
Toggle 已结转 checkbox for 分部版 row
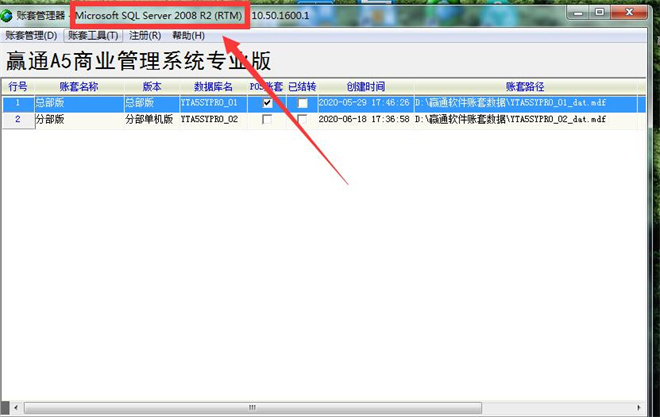302,120
